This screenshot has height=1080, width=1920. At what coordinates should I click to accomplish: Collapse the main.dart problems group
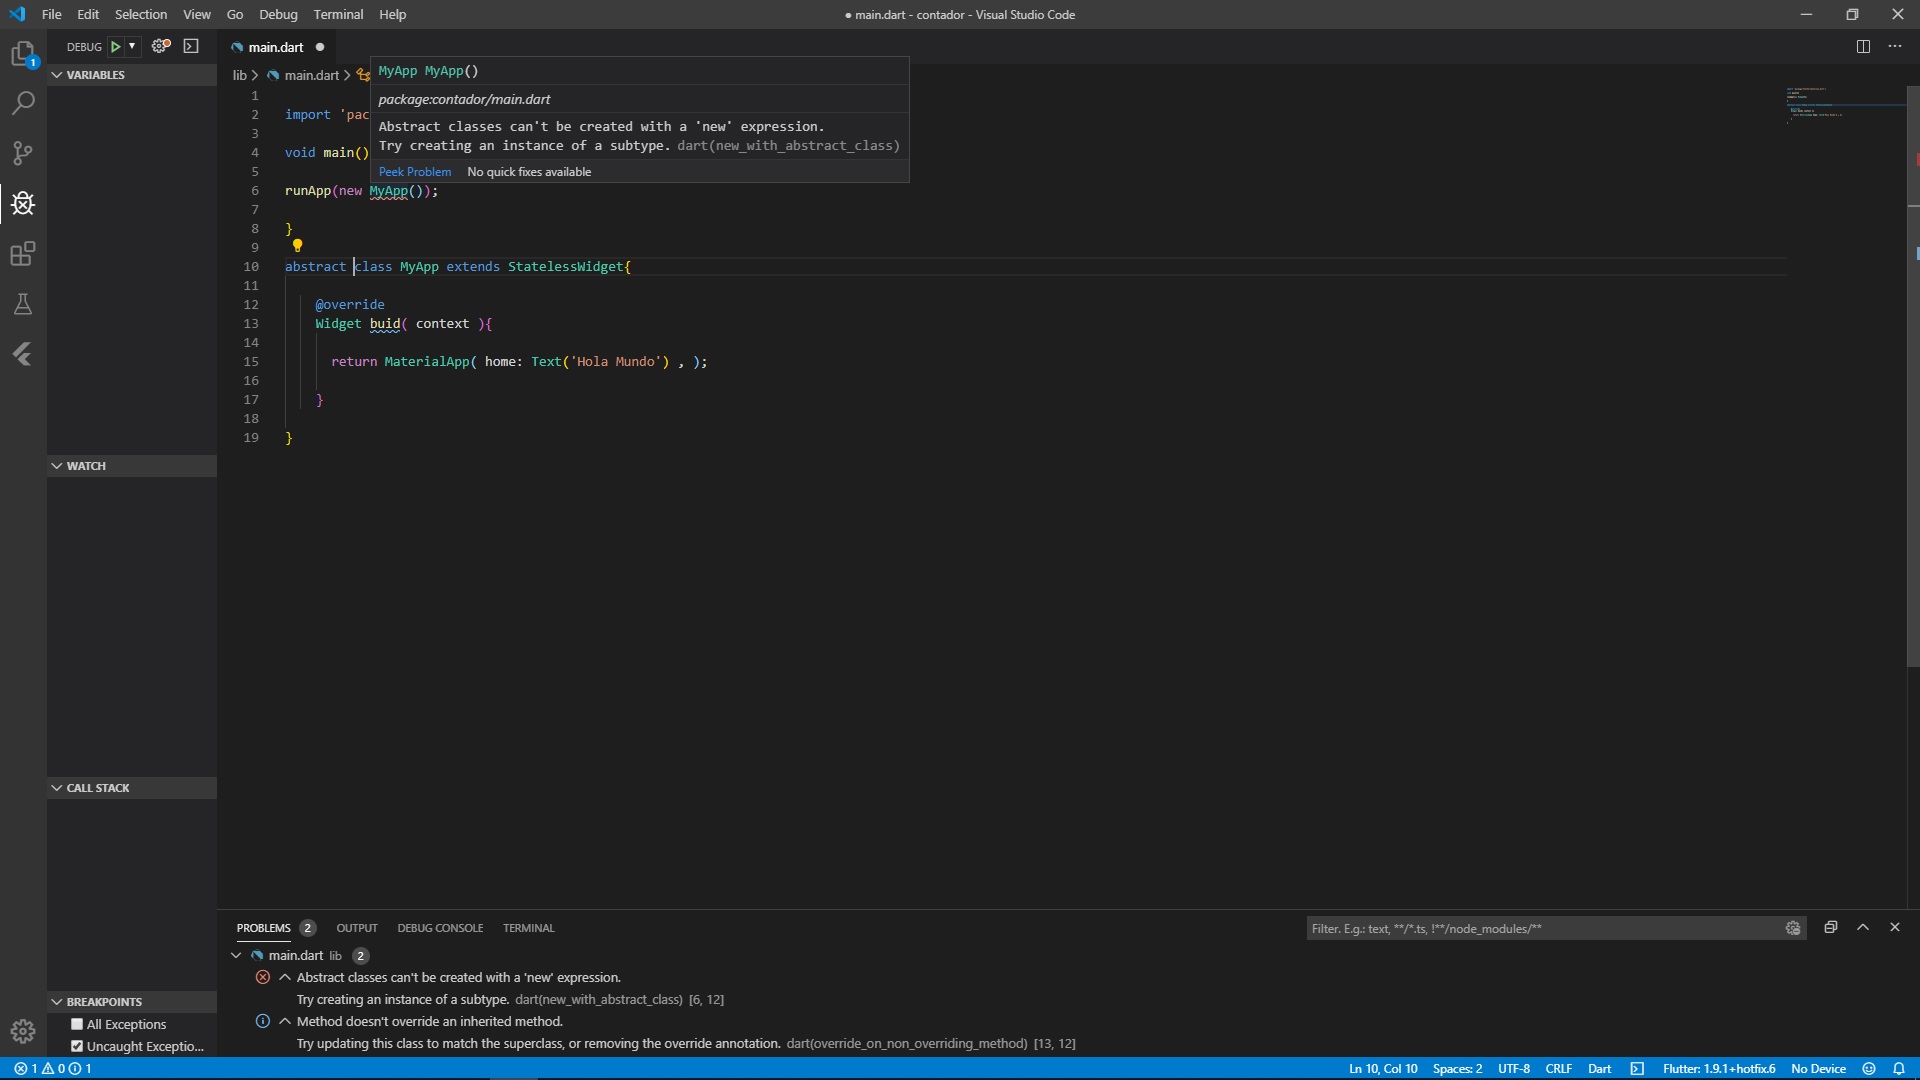tap(236, 955)
